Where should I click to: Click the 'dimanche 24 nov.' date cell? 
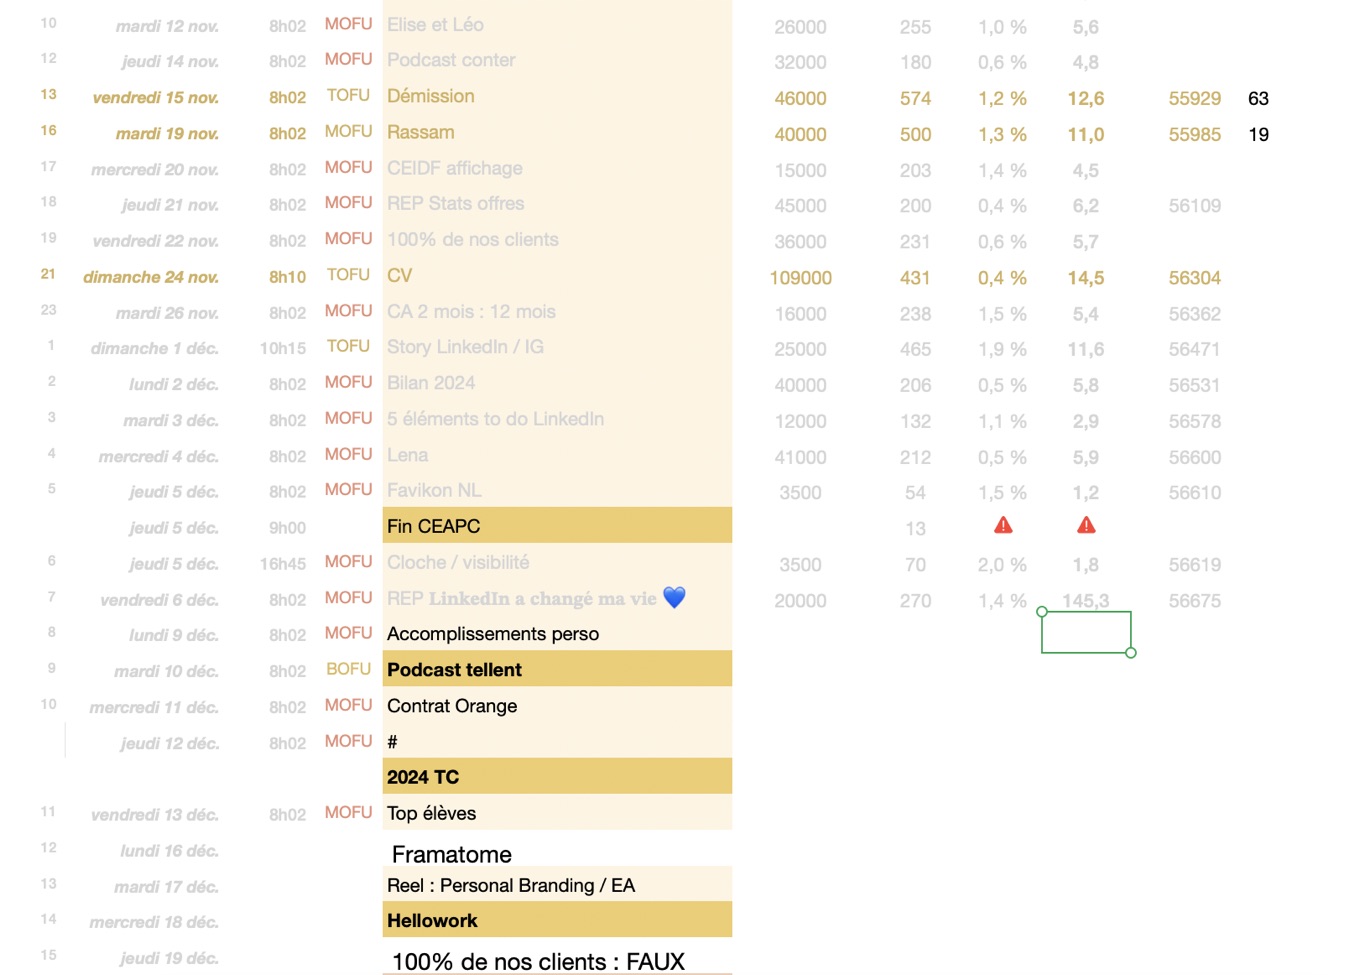pos(151,277)
